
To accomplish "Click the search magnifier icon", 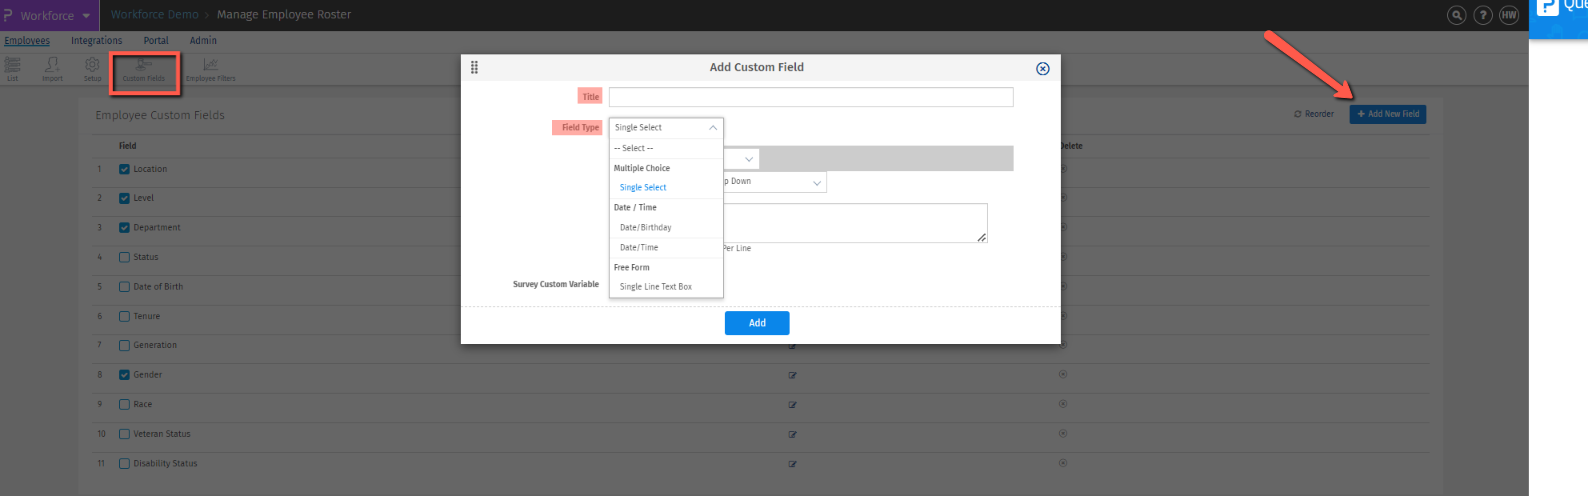I will [x=1457, y=15].
